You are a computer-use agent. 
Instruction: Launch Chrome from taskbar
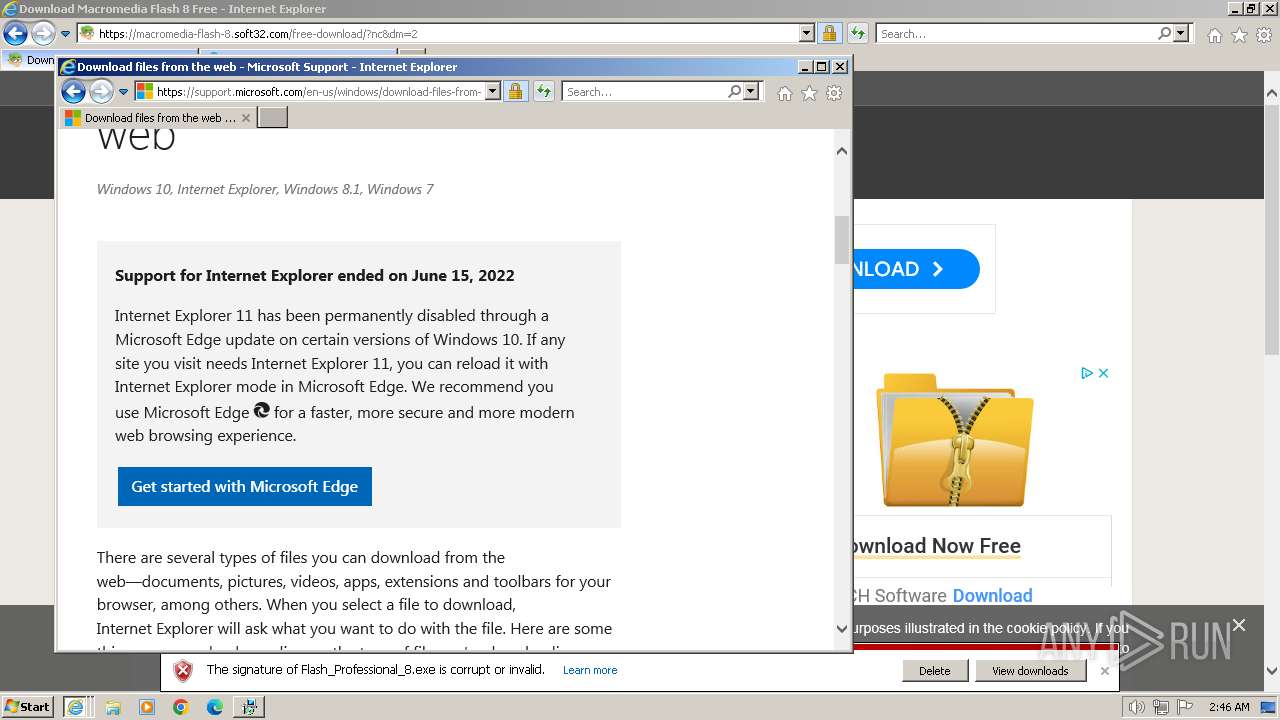(x=181, y=707)
